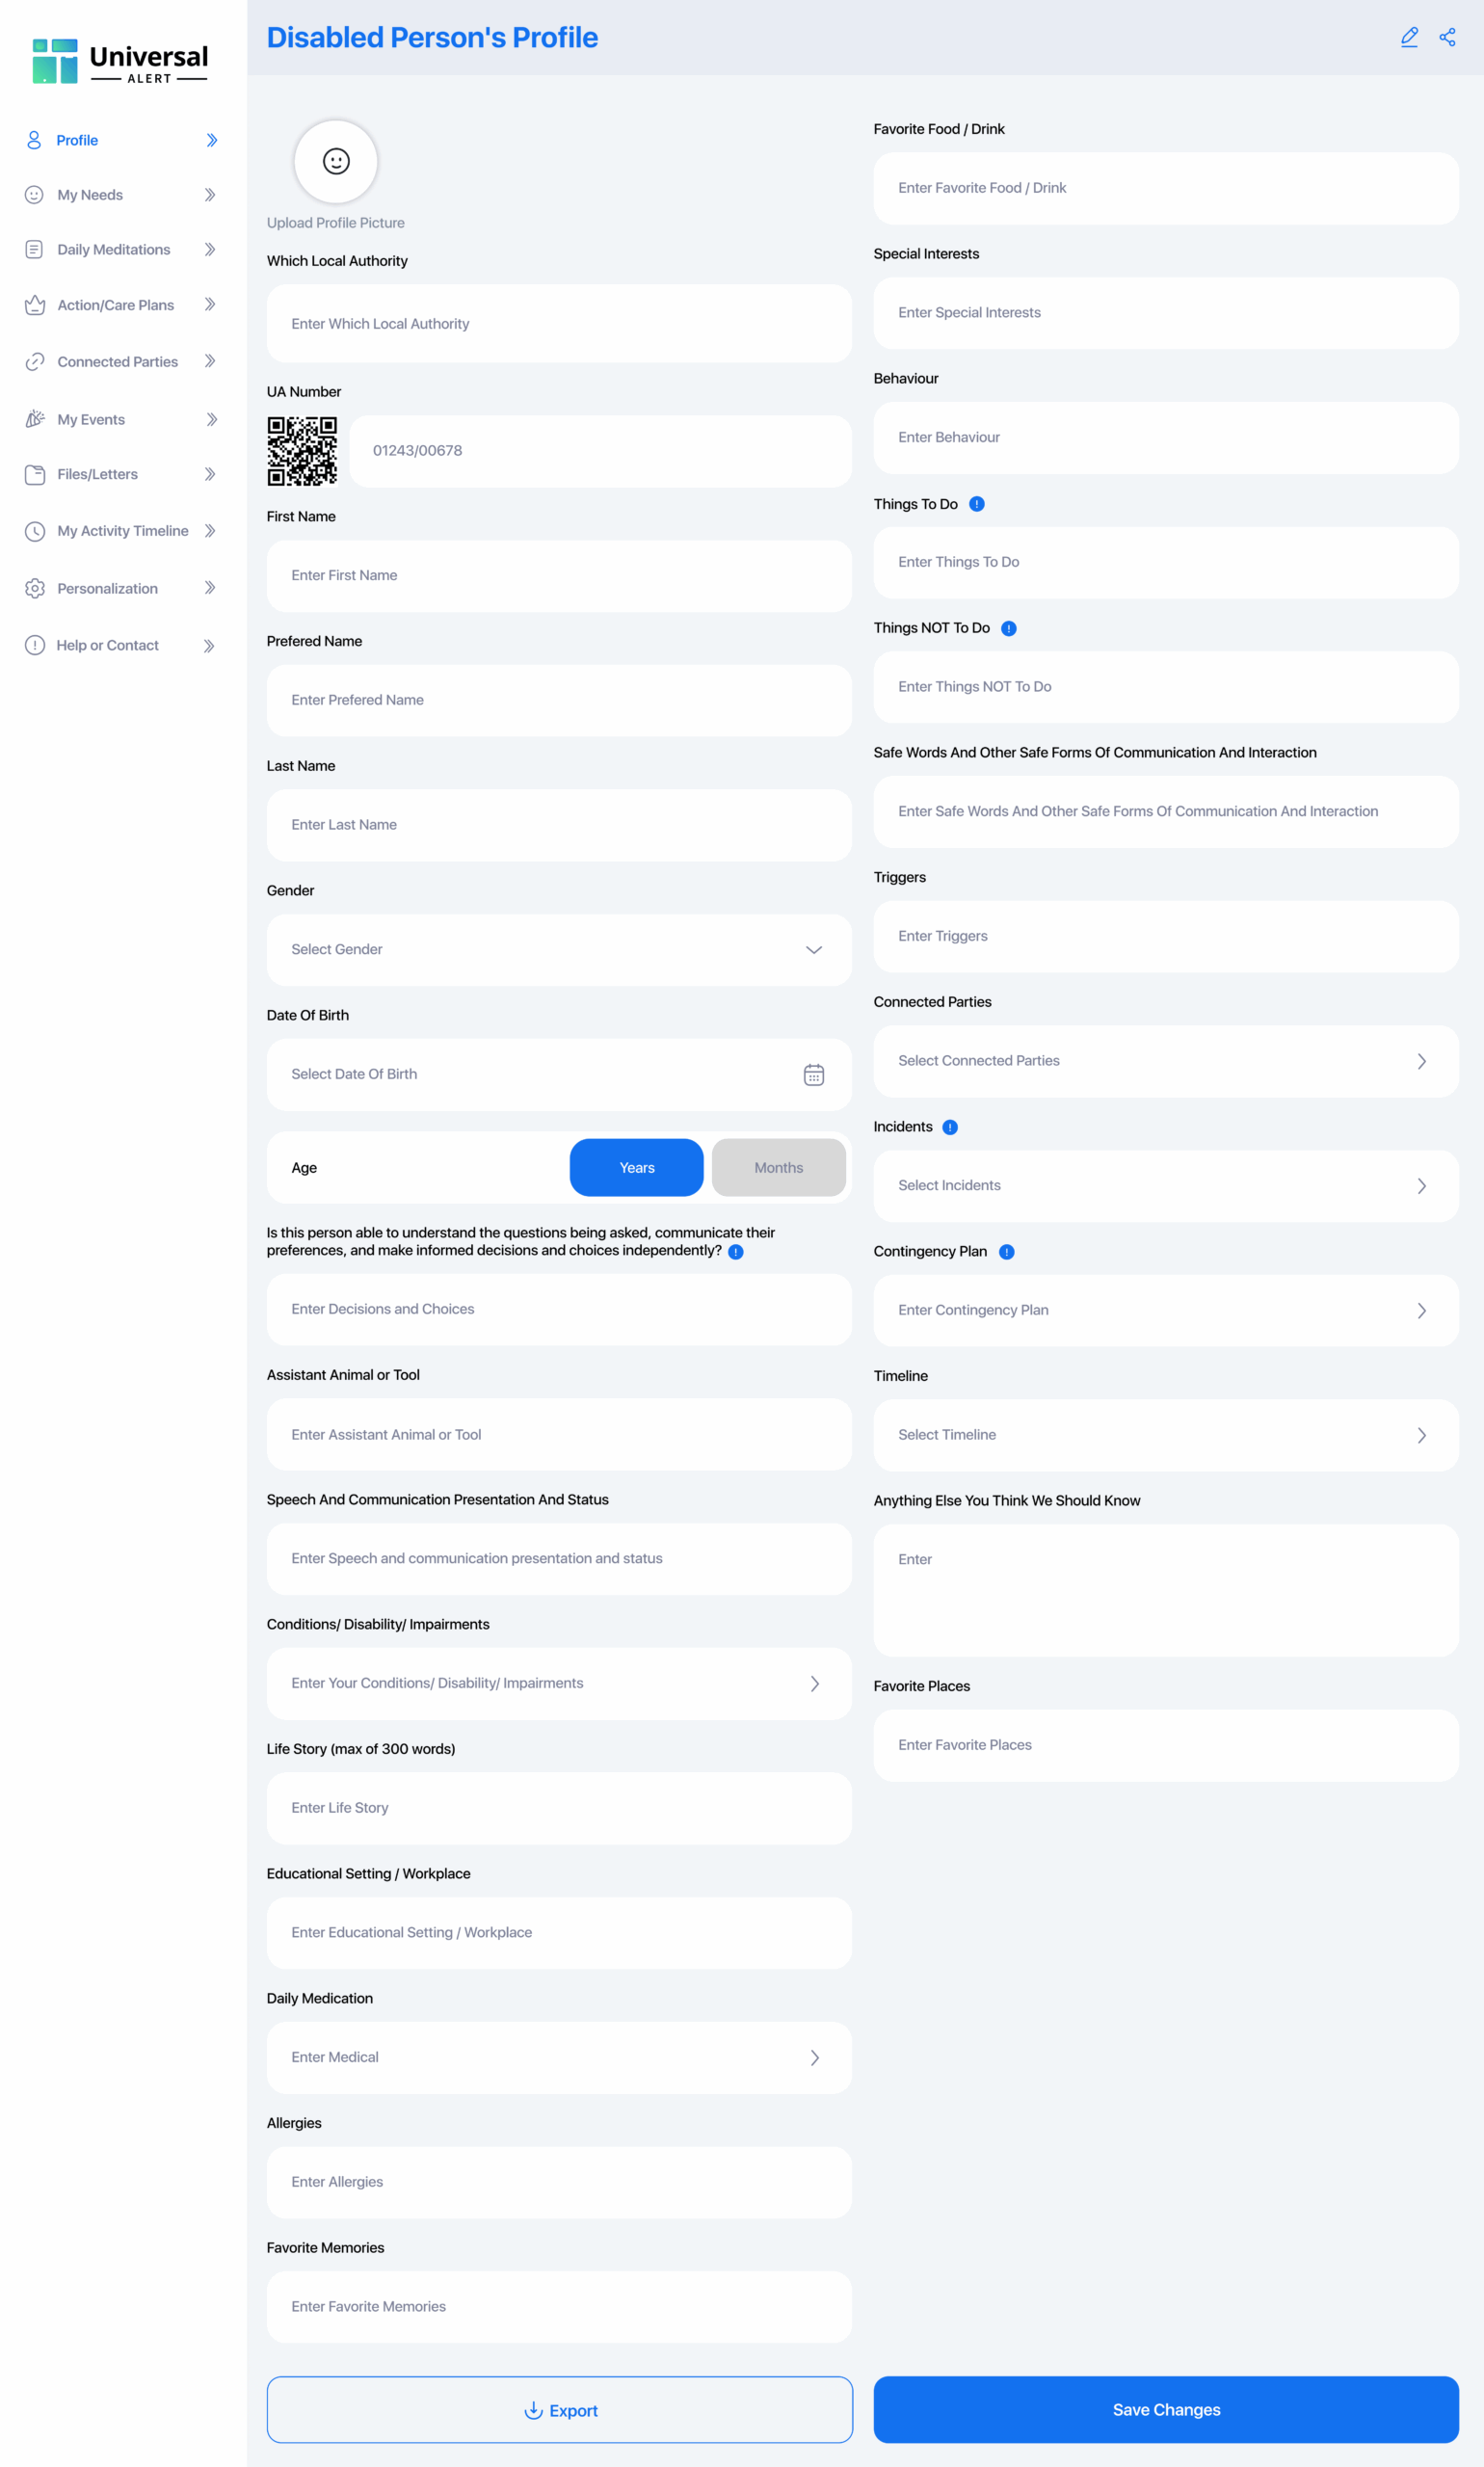Click the info icon beside Incidents label
This screenshot has height=2467, width=1484.
[x=950, y=1127]
